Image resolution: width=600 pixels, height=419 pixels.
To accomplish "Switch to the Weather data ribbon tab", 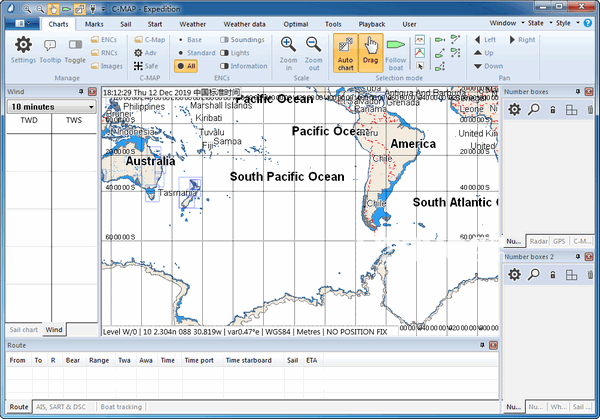I will click(244, 24).
